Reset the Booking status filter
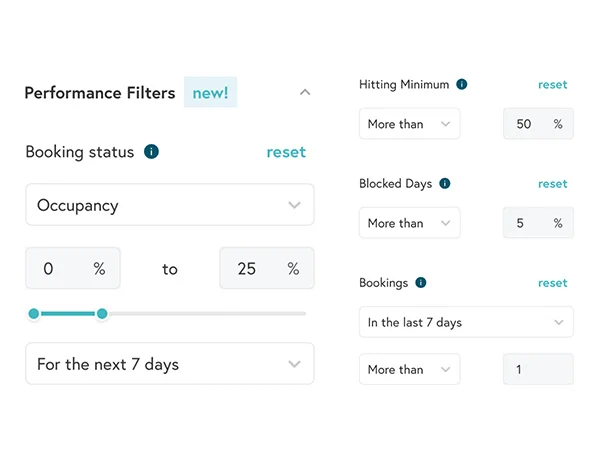The height and width of the screenshot is (461, 600). tap(286, 152)
